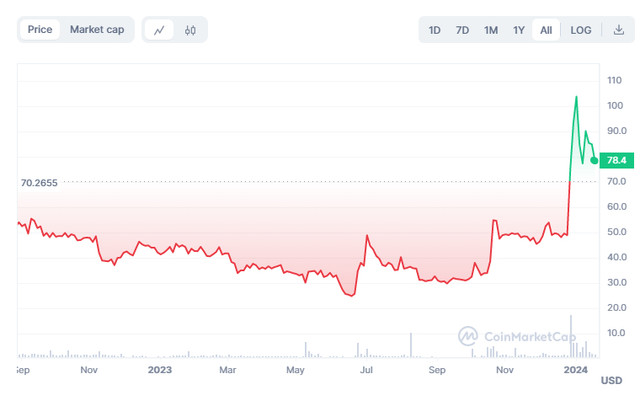Toggle LOG scale

pos(580,30)
